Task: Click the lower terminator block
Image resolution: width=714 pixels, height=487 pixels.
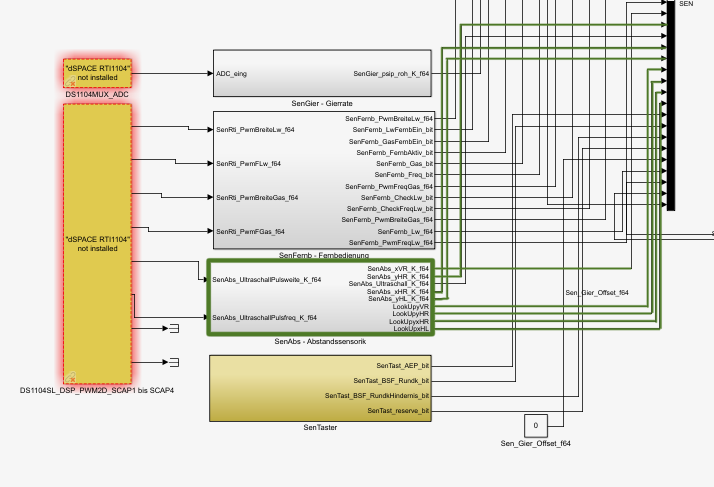Action: (x=172, y=361)
